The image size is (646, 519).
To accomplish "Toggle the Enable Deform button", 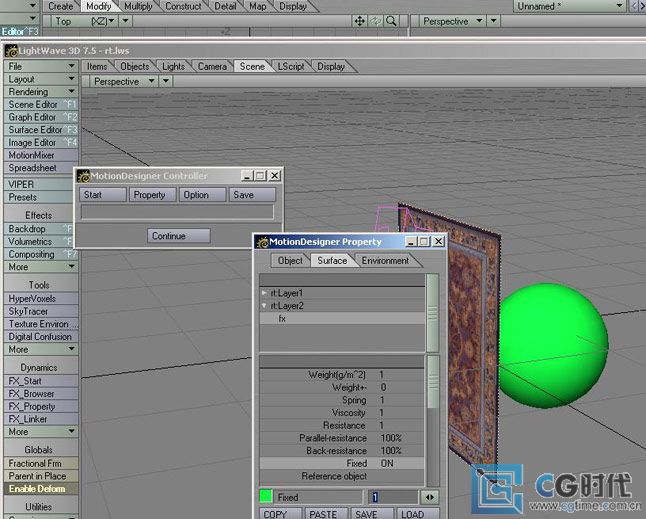I will (x=40, y=489).
